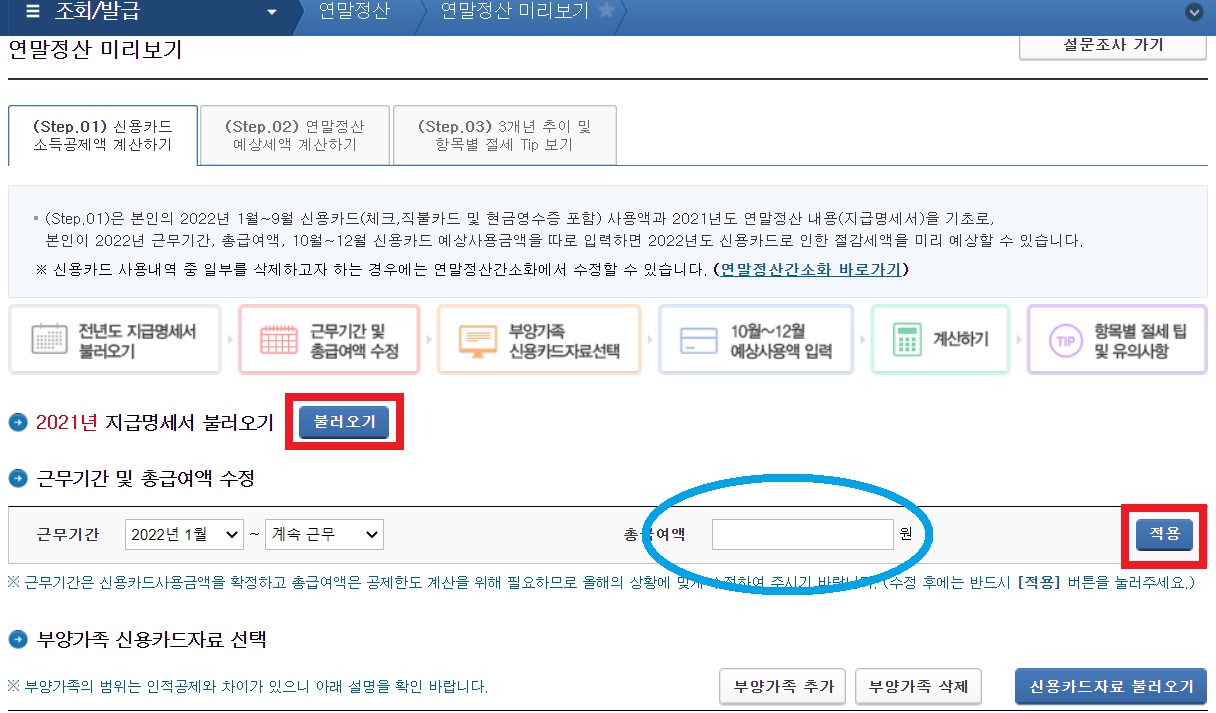
Task: Open the hamburger menu next to 조회/발급
Action: (34, 12)
